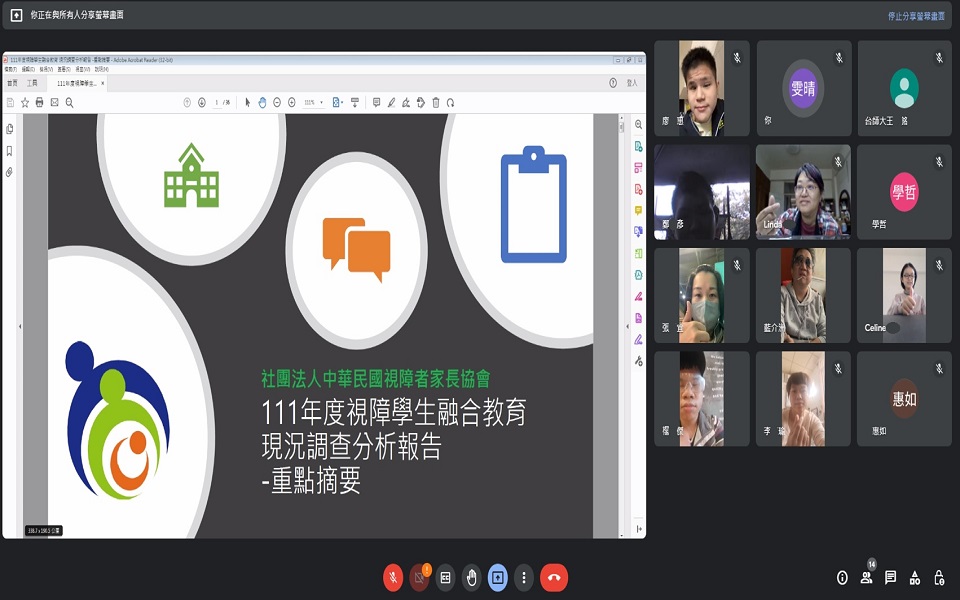
Task: Open attachments paperclip panel in left sidebar
Action: click(x=10, y=173)
